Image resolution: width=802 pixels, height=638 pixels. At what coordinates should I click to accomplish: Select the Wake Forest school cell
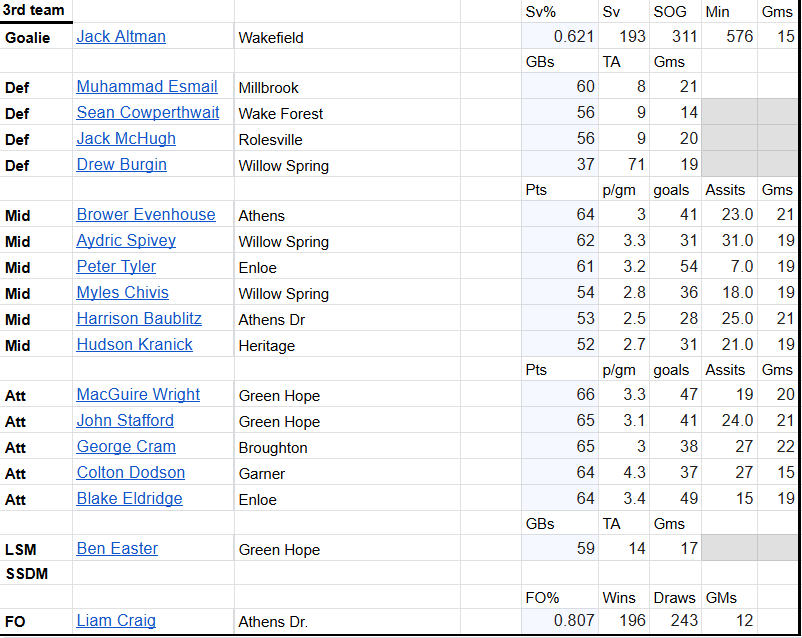(347, 113)
